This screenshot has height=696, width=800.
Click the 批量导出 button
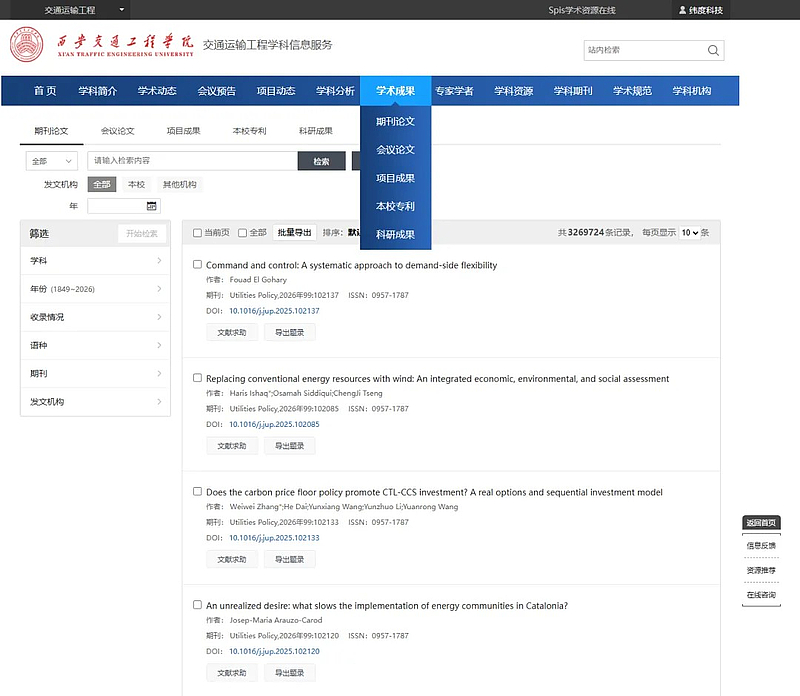pos(294,232)
